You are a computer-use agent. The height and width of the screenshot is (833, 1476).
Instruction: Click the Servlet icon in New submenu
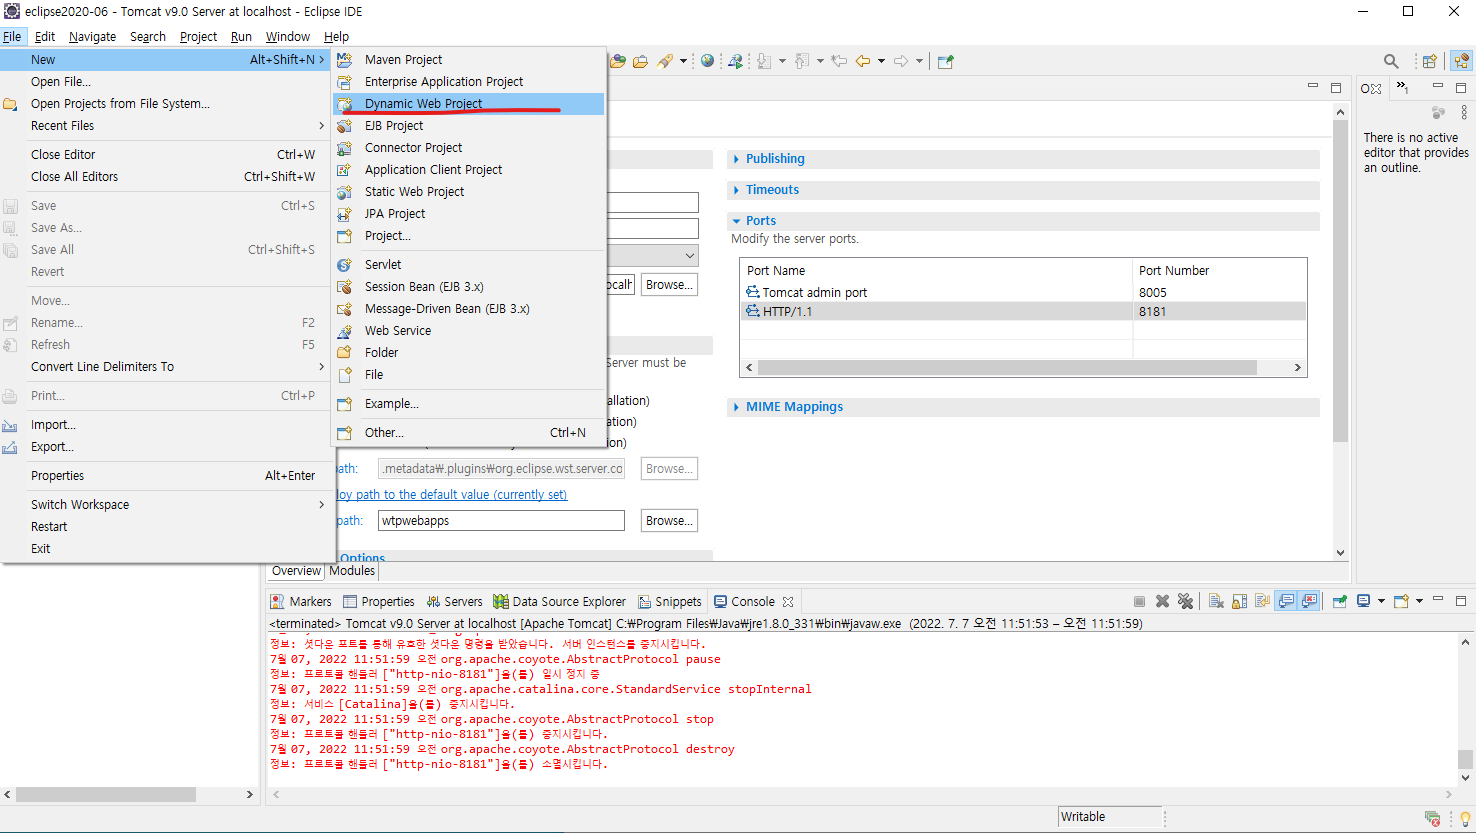tap(344, 265)
